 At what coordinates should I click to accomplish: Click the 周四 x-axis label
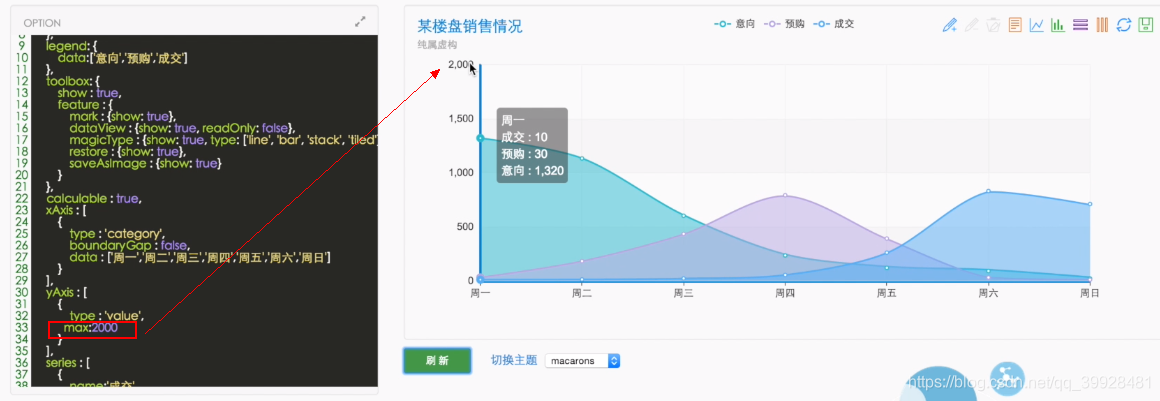784,294
